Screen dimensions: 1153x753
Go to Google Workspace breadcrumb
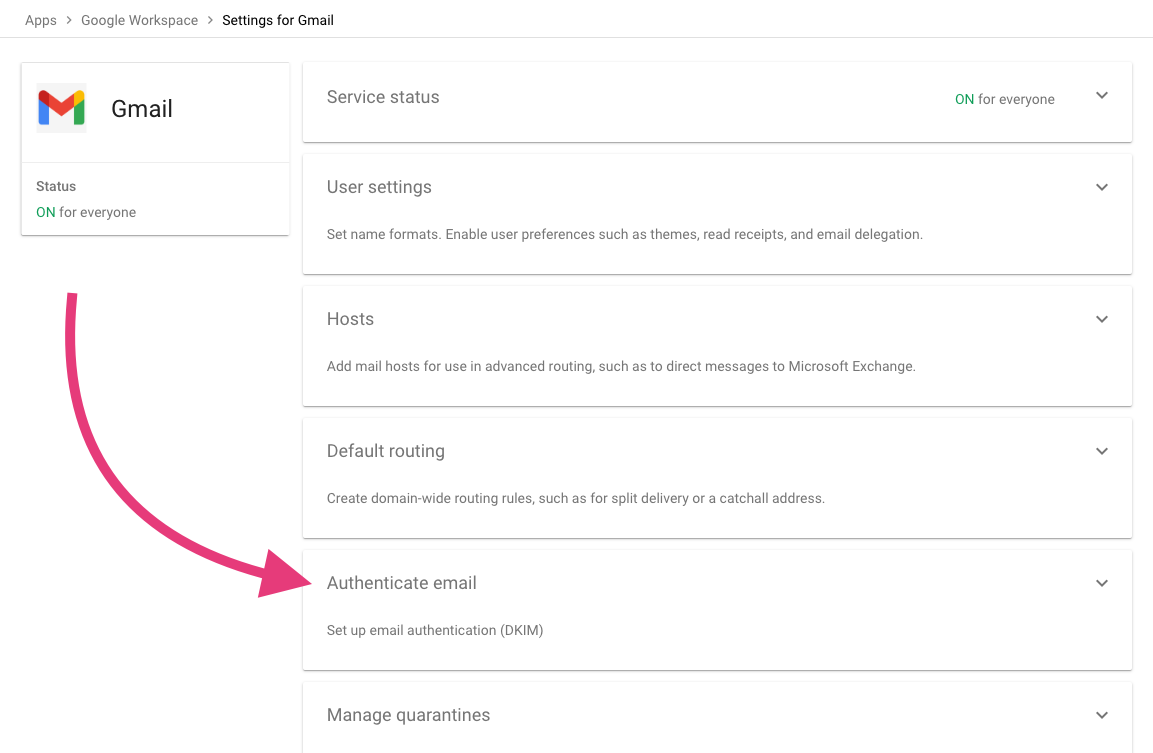point(139,21)
